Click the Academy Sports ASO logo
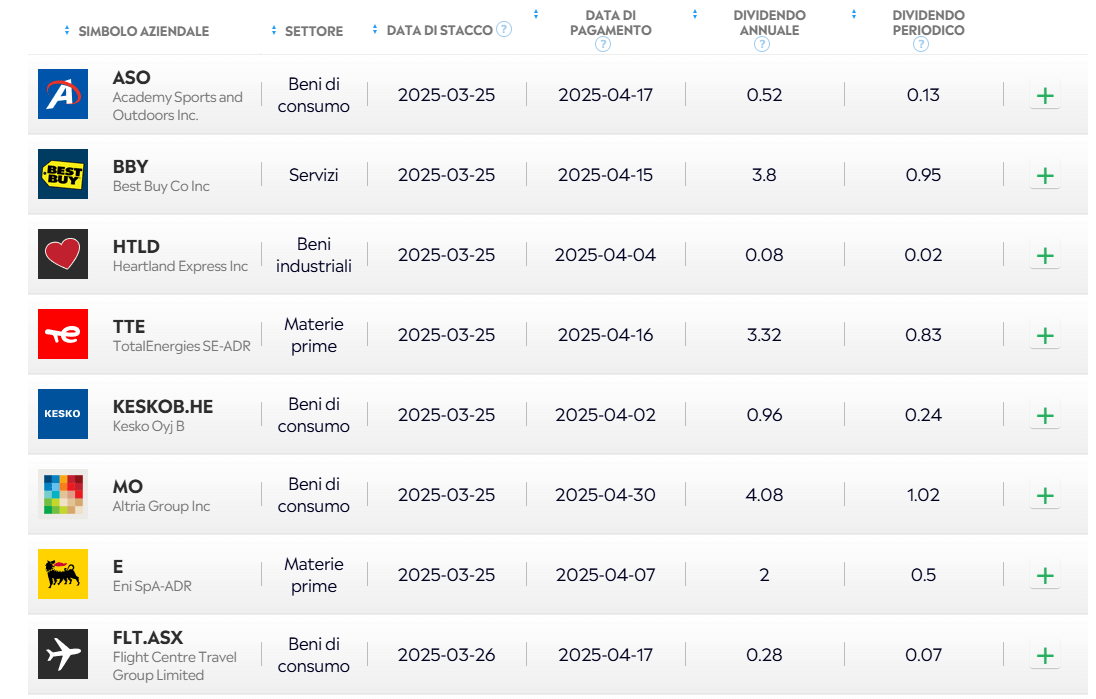Viewport: 1096px width, 699px height. (x=63, y=95)
